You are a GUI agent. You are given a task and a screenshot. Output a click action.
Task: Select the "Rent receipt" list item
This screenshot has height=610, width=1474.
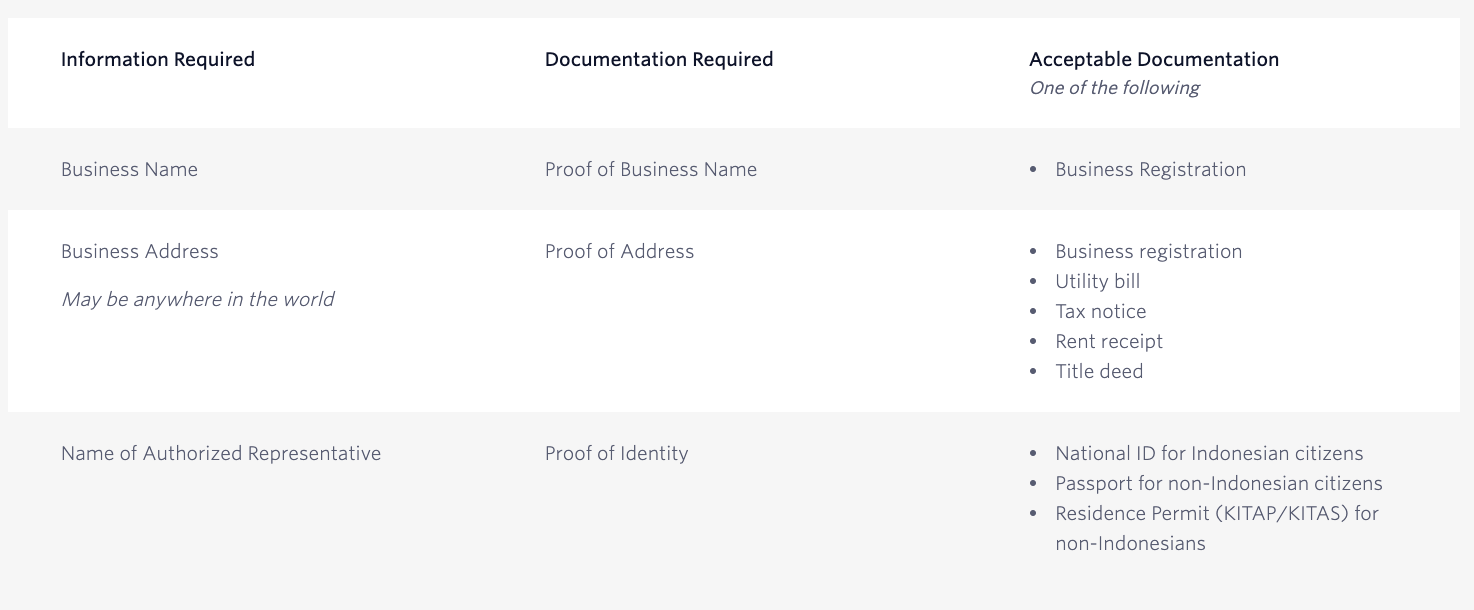click(x=1109, y=342)
